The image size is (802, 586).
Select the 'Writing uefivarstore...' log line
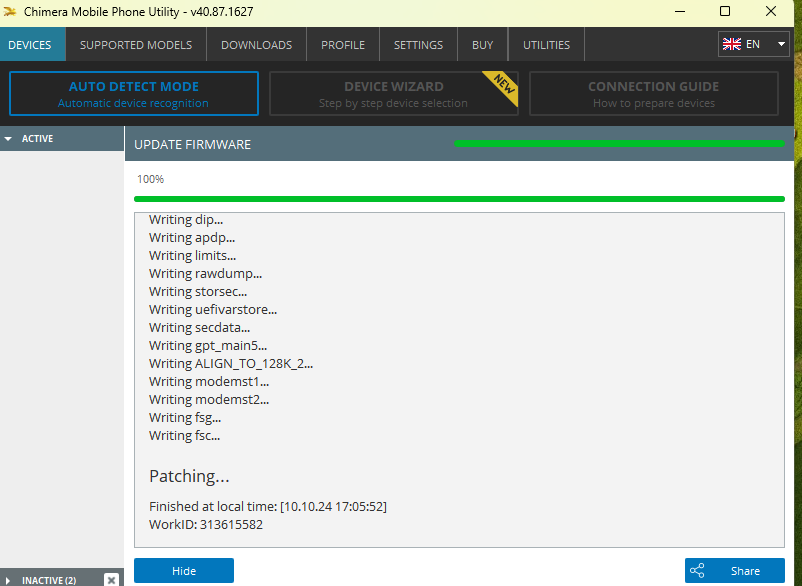click(x=213, y=309)
